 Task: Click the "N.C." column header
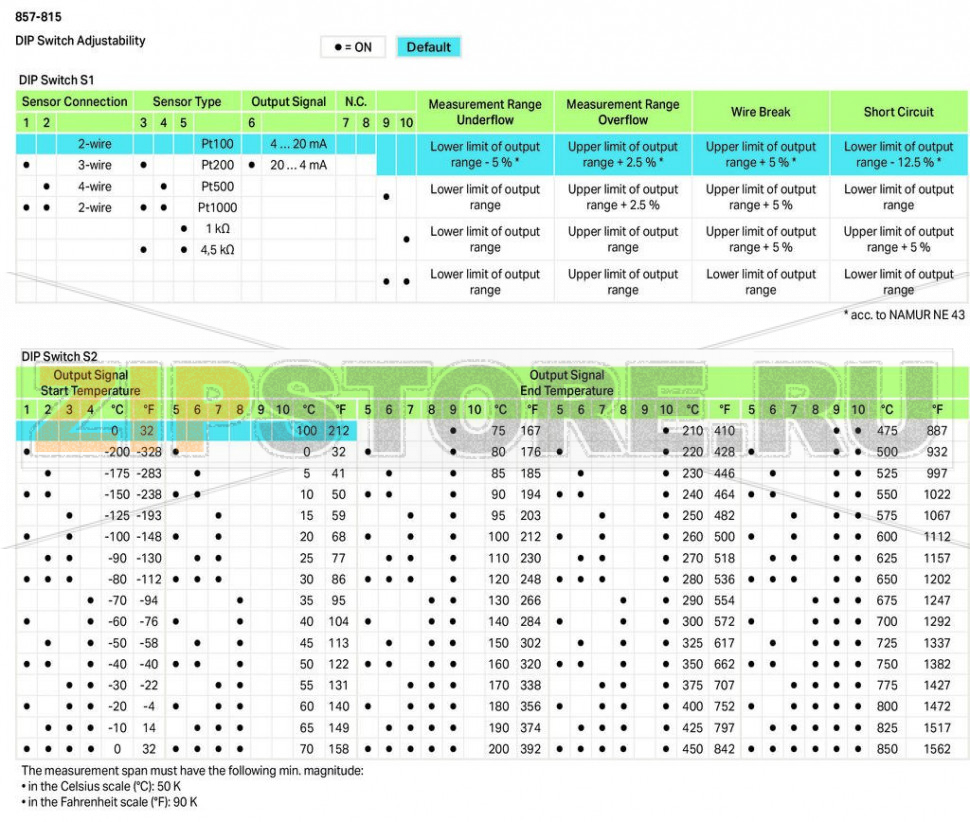(356, 101)
